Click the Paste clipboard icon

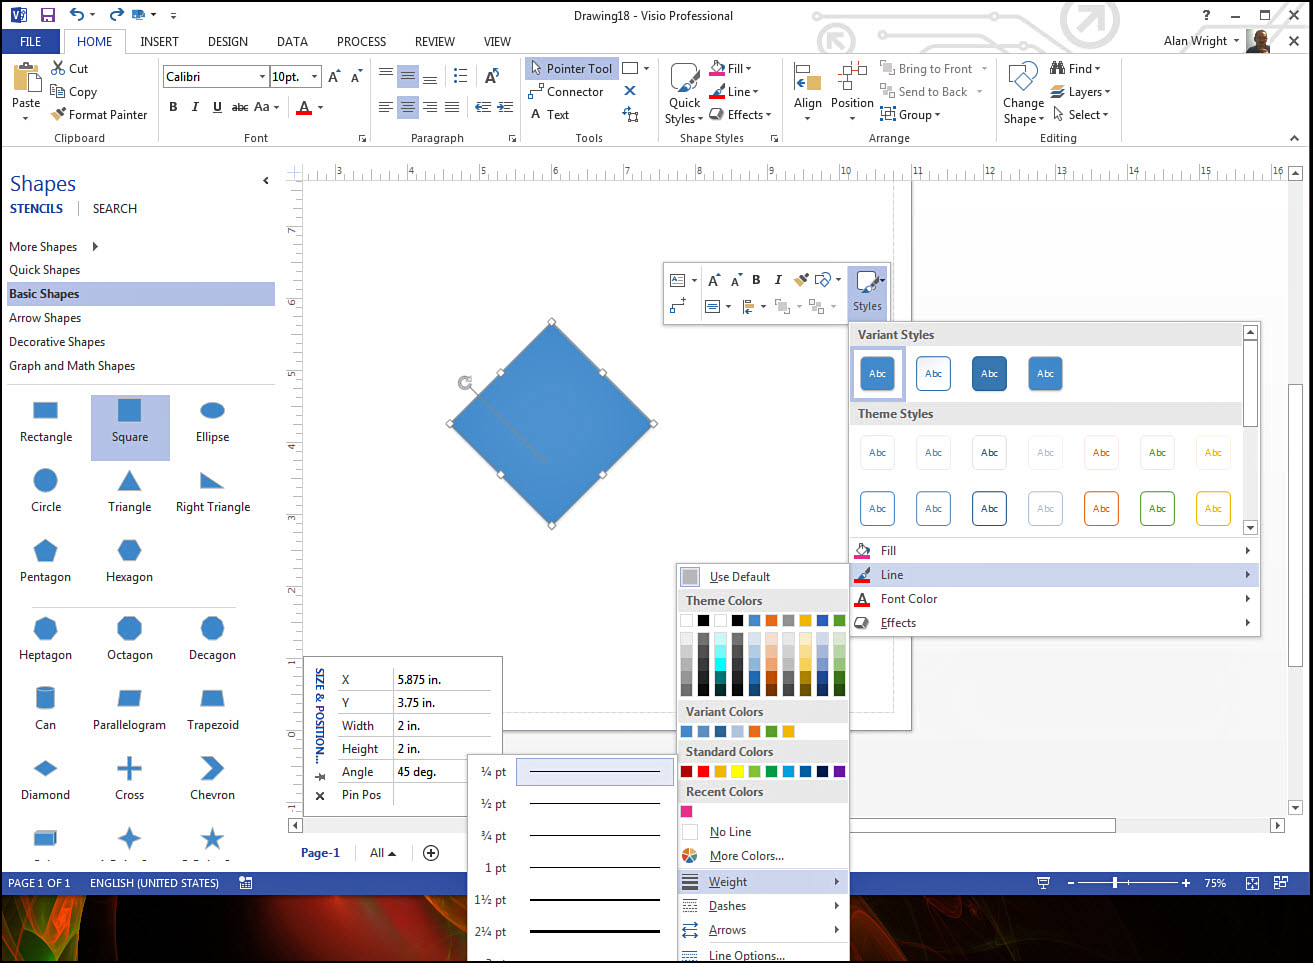tap(26, 78)
